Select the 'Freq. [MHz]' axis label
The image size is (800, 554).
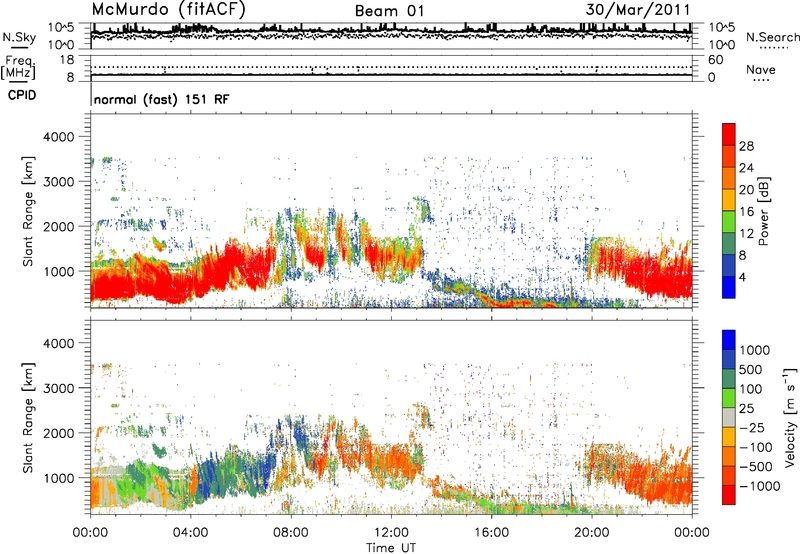coord(18,68)
